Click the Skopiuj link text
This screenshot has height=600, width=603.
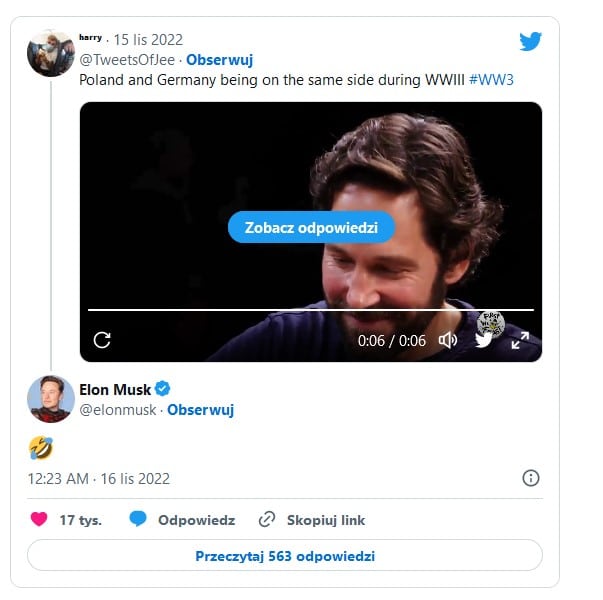point(326,520)
